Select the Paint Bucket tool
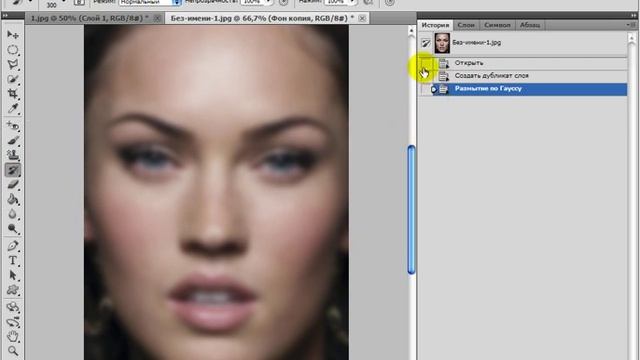The image size is (640, 360). coord(13,200)
